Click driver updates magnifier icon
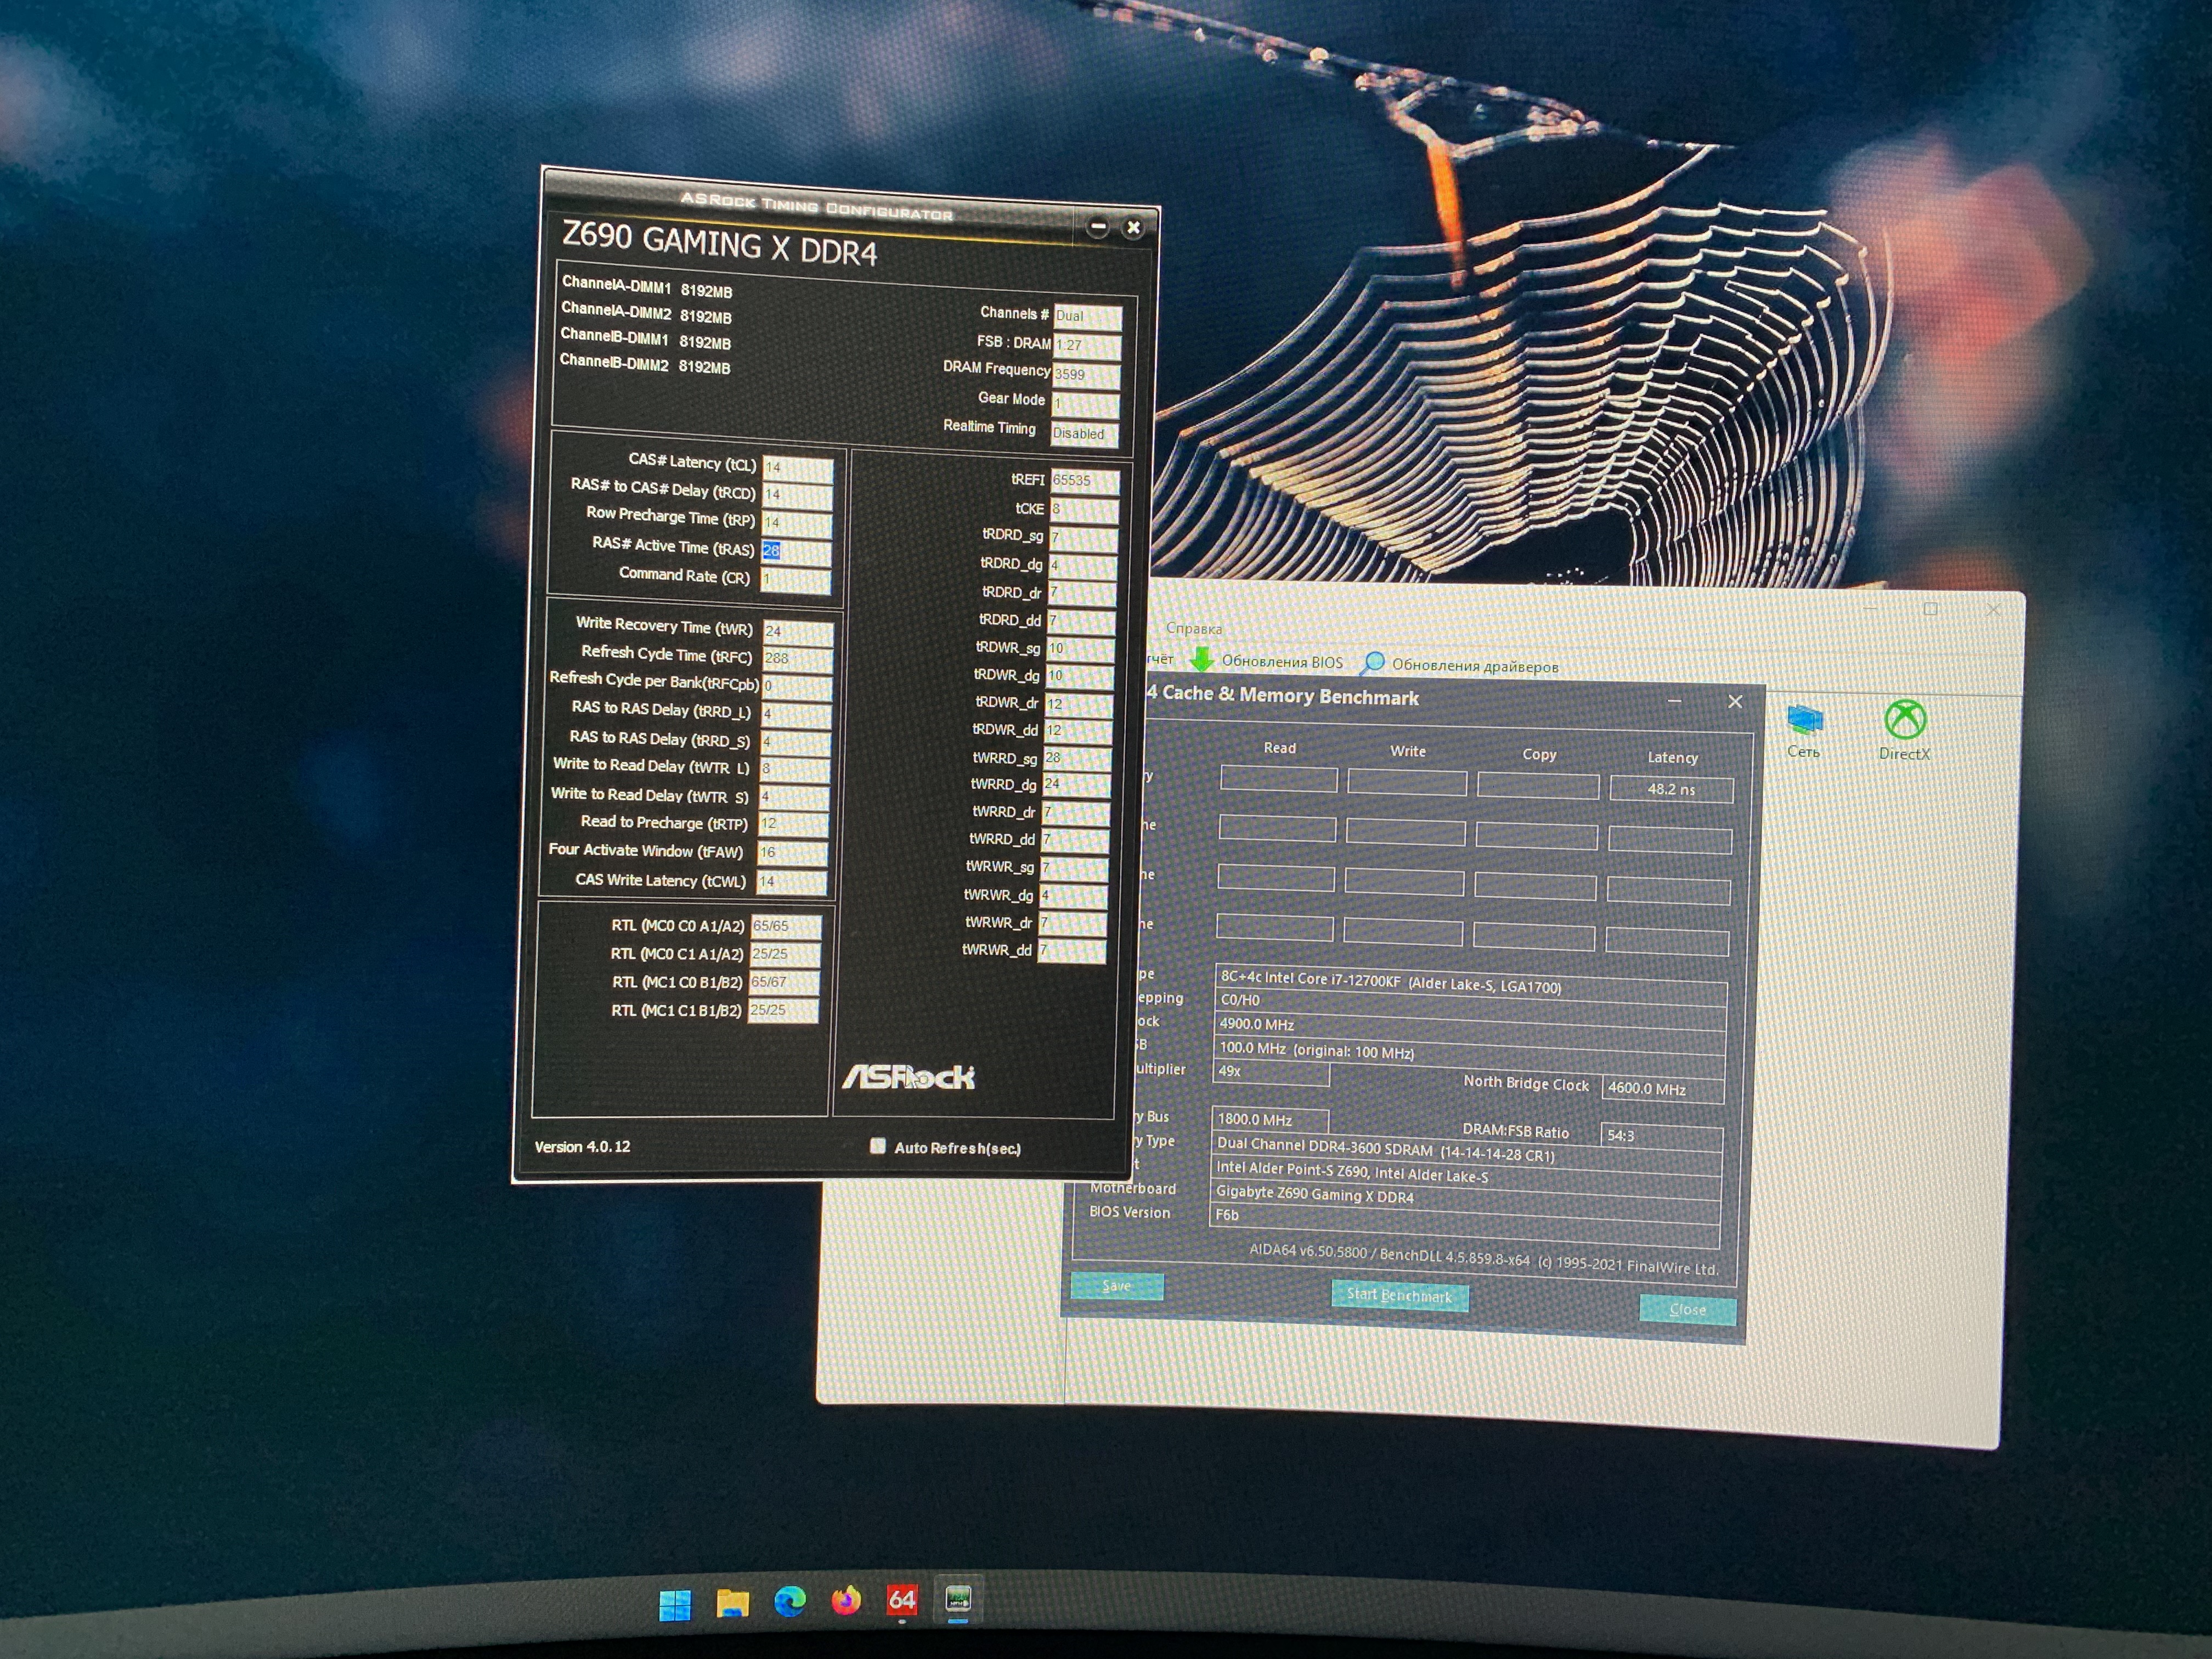This screenshot has height=1659, width=2212. pos(1374,663)
